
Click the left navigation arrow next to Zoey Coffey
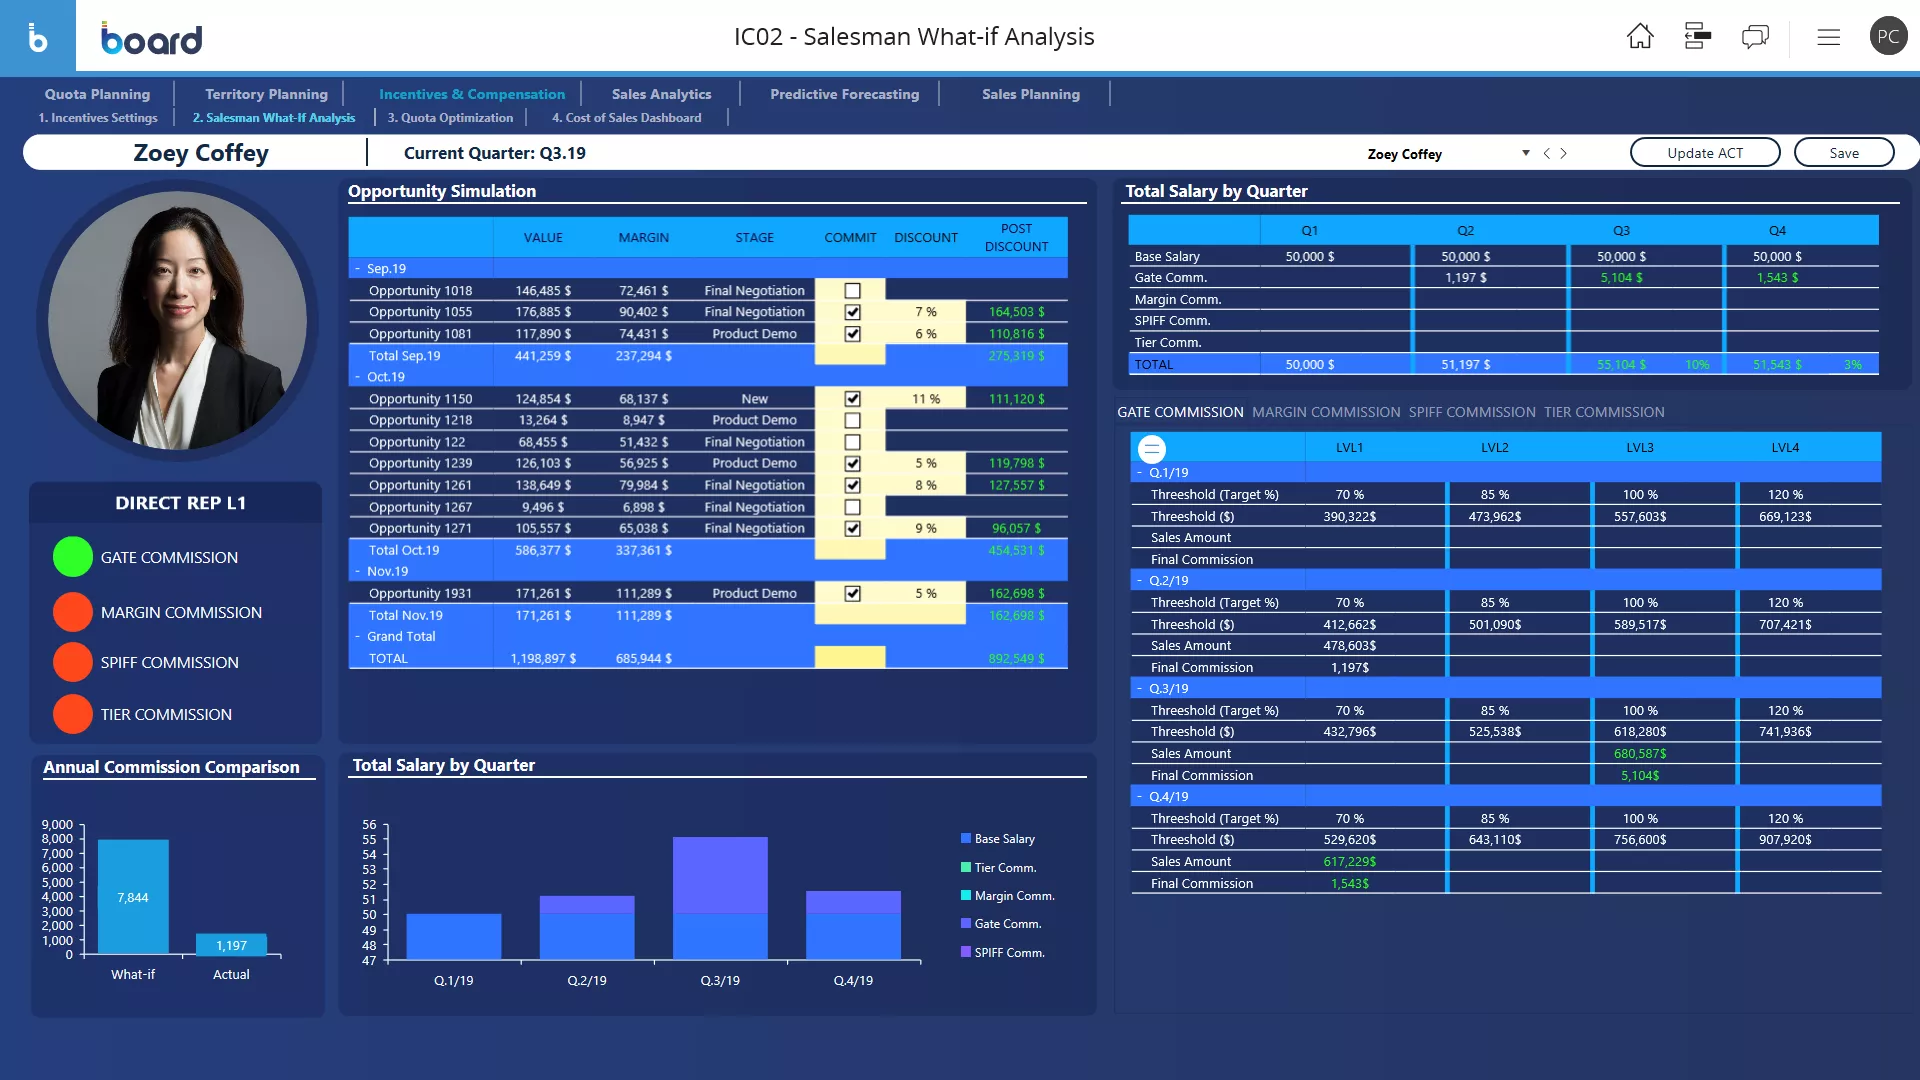coord(1545,153)
